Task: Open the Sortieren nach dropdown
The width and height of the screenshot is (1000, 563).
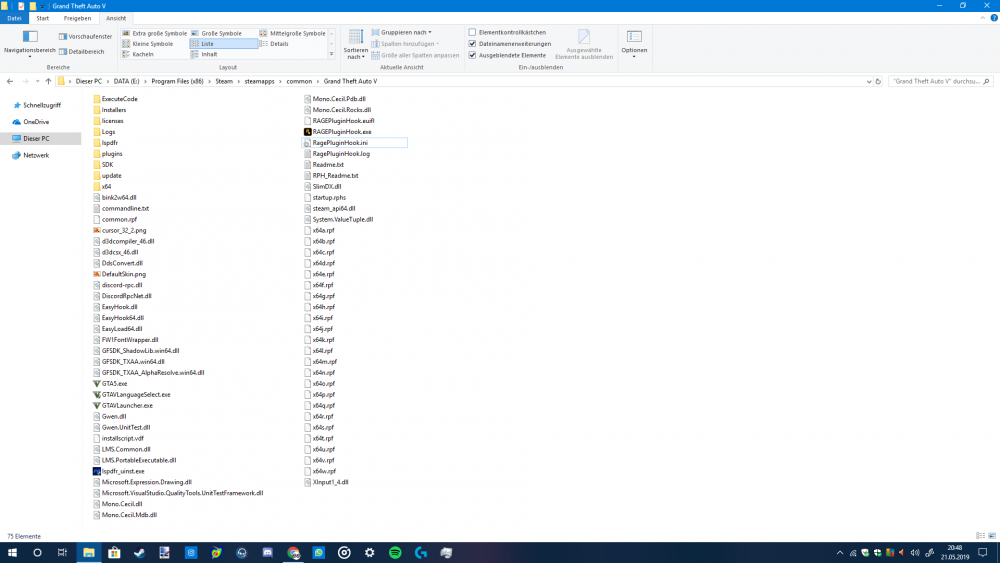Action: (x=355, y=44)
